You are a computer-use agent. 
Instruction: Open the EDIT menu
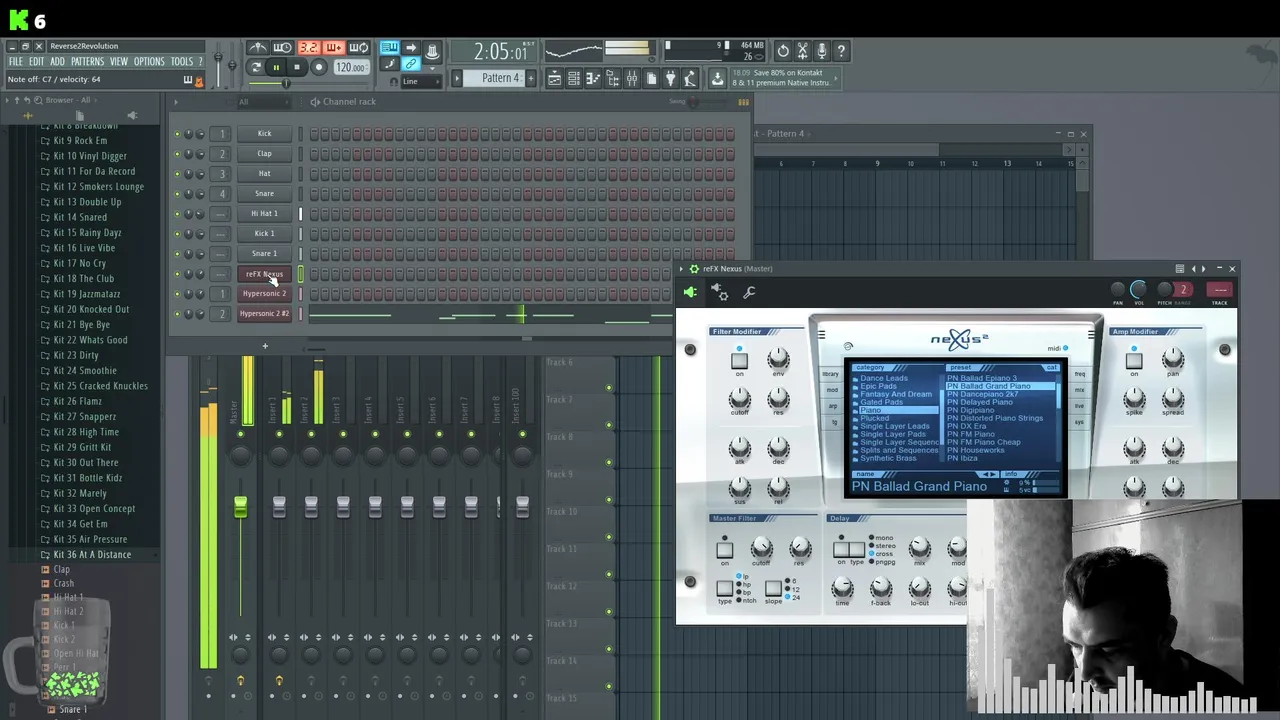click(x=36, y=62)
